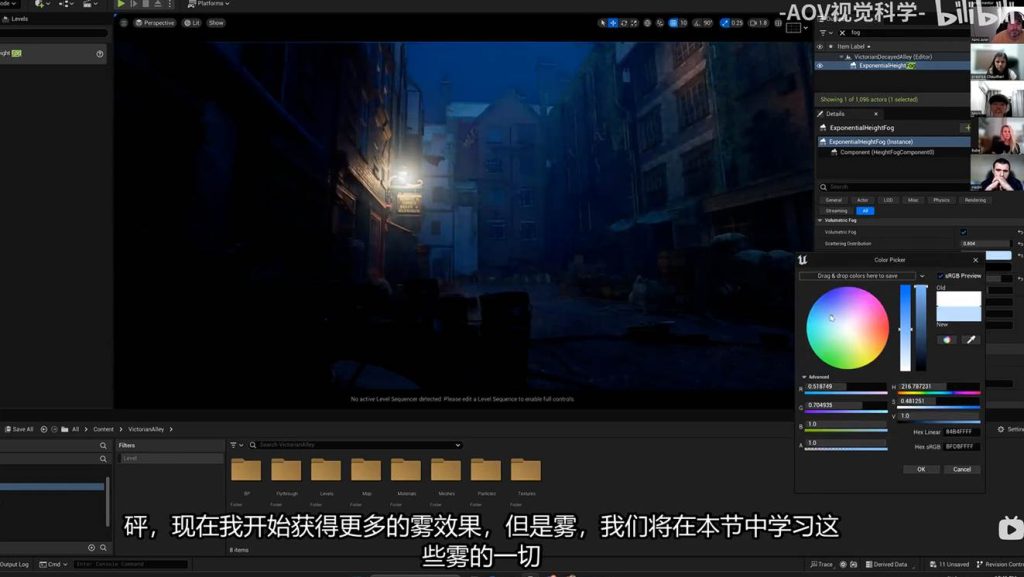Click the Add component plus button in Details

[966, 128]
